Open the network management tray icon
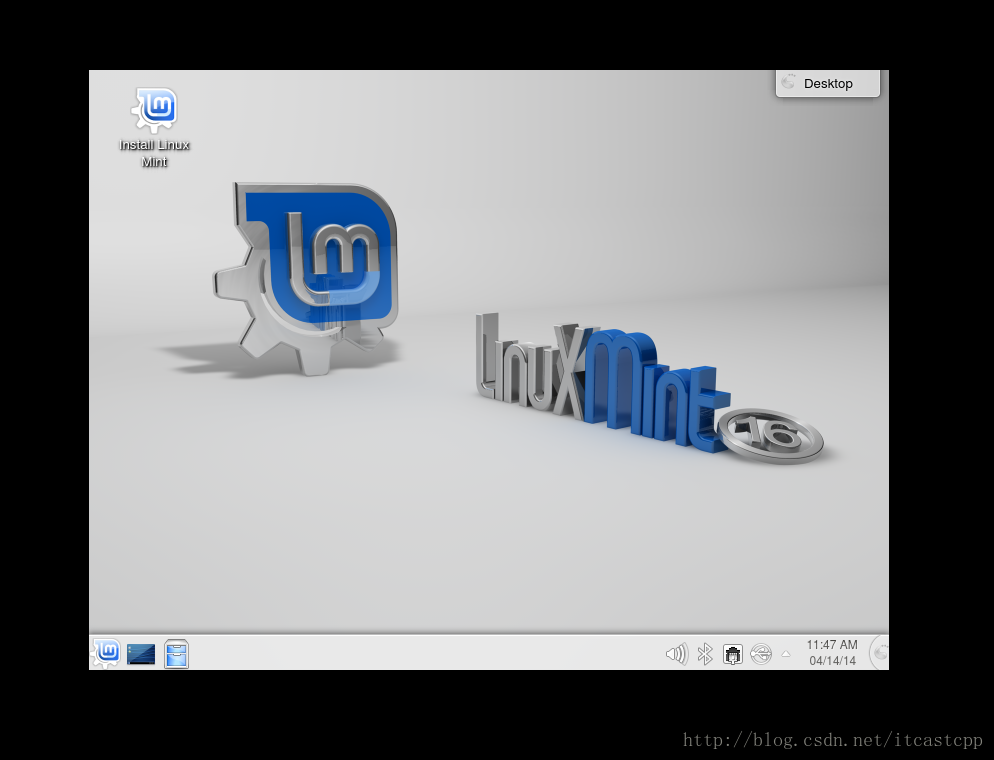This screenshot has height=760, width=994. point(733,654)
